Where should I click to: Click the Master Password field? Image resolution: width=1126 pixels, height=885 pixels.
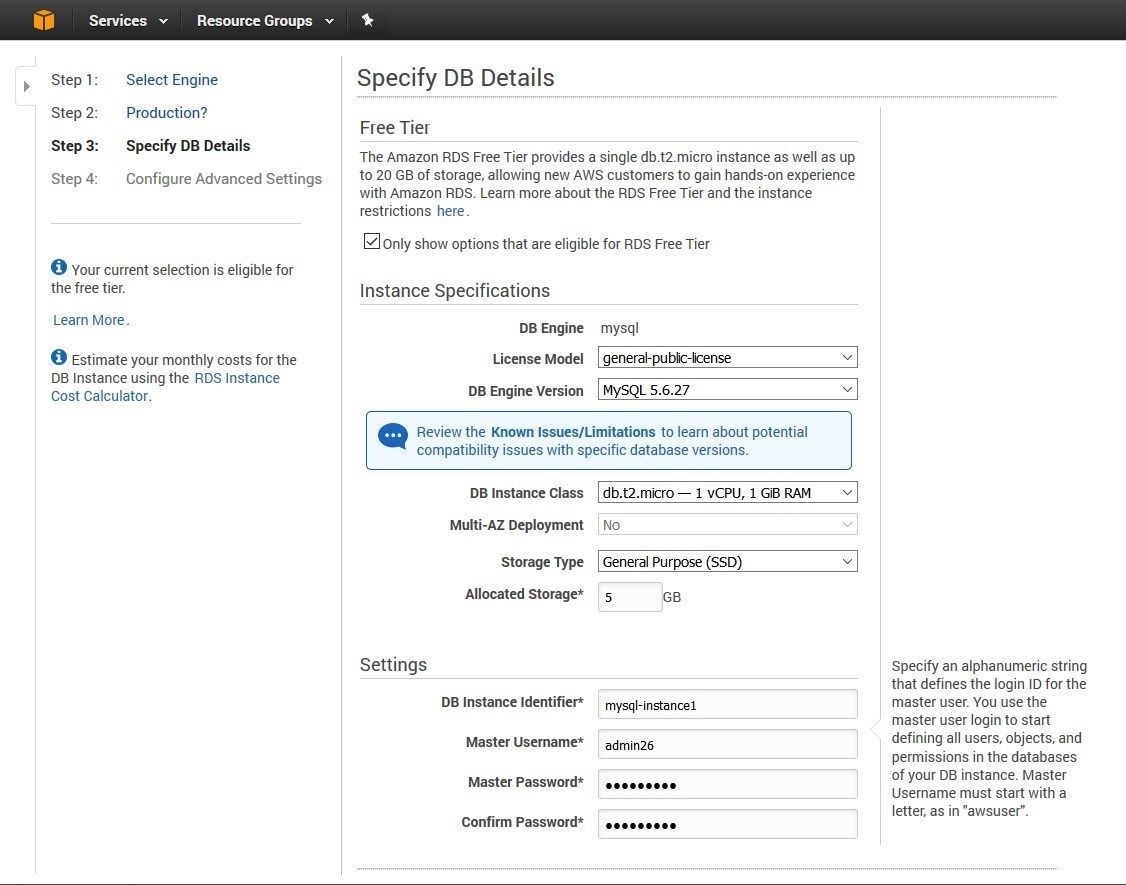pos(727,784)
